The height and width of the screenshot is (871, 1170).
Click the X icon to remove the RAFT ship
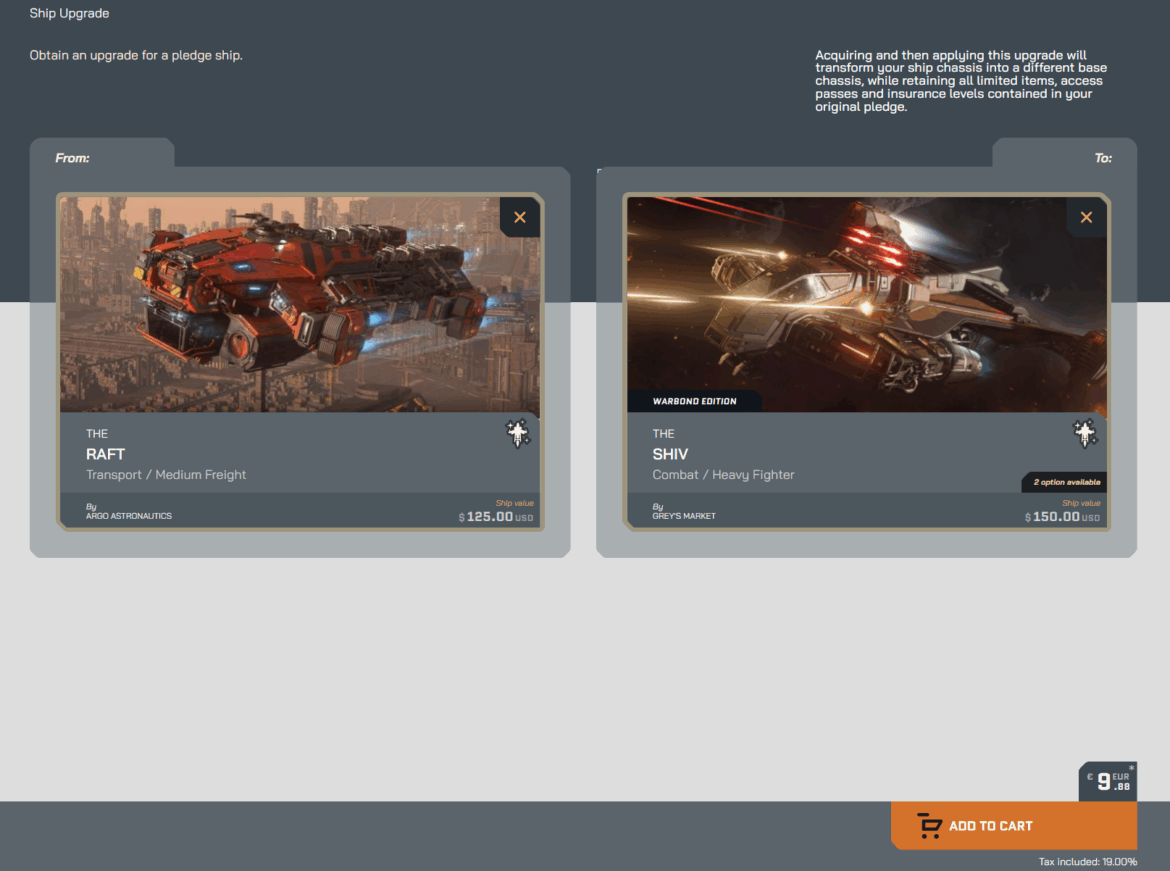(519, 217)
